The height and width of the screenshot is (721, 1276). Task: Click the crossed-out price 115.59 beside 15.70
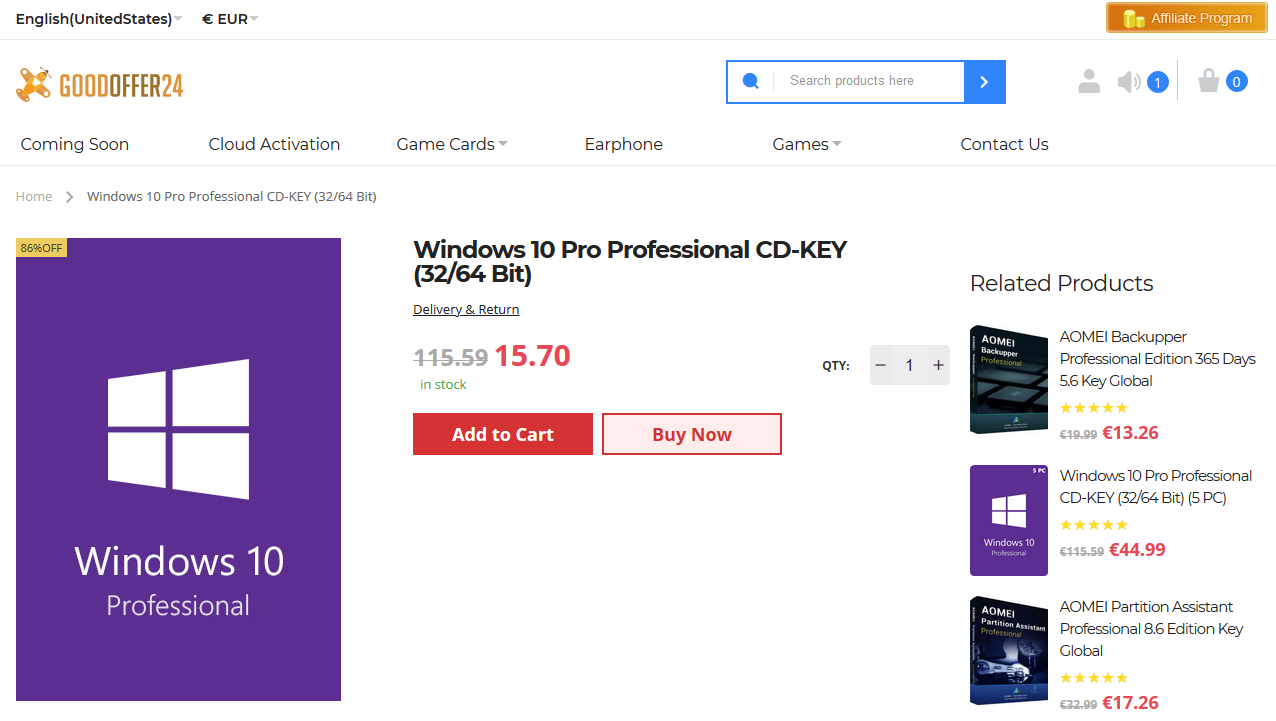(451, 357)
